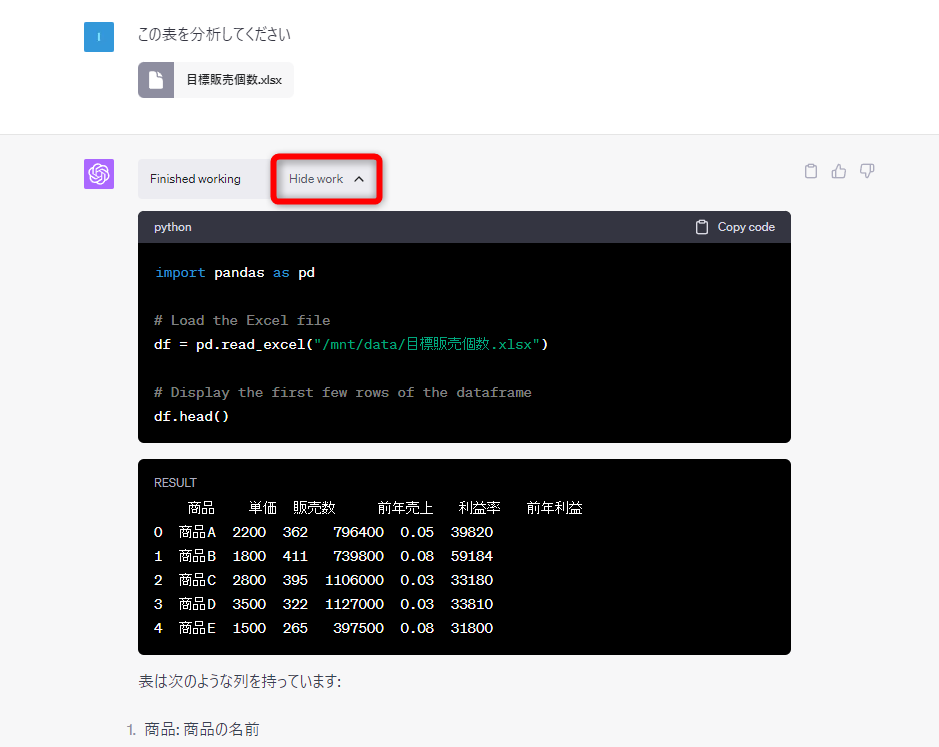939x747 pixels.
Task: Click the prompt text この表を分析してください
Action: [x=215, y=34]
